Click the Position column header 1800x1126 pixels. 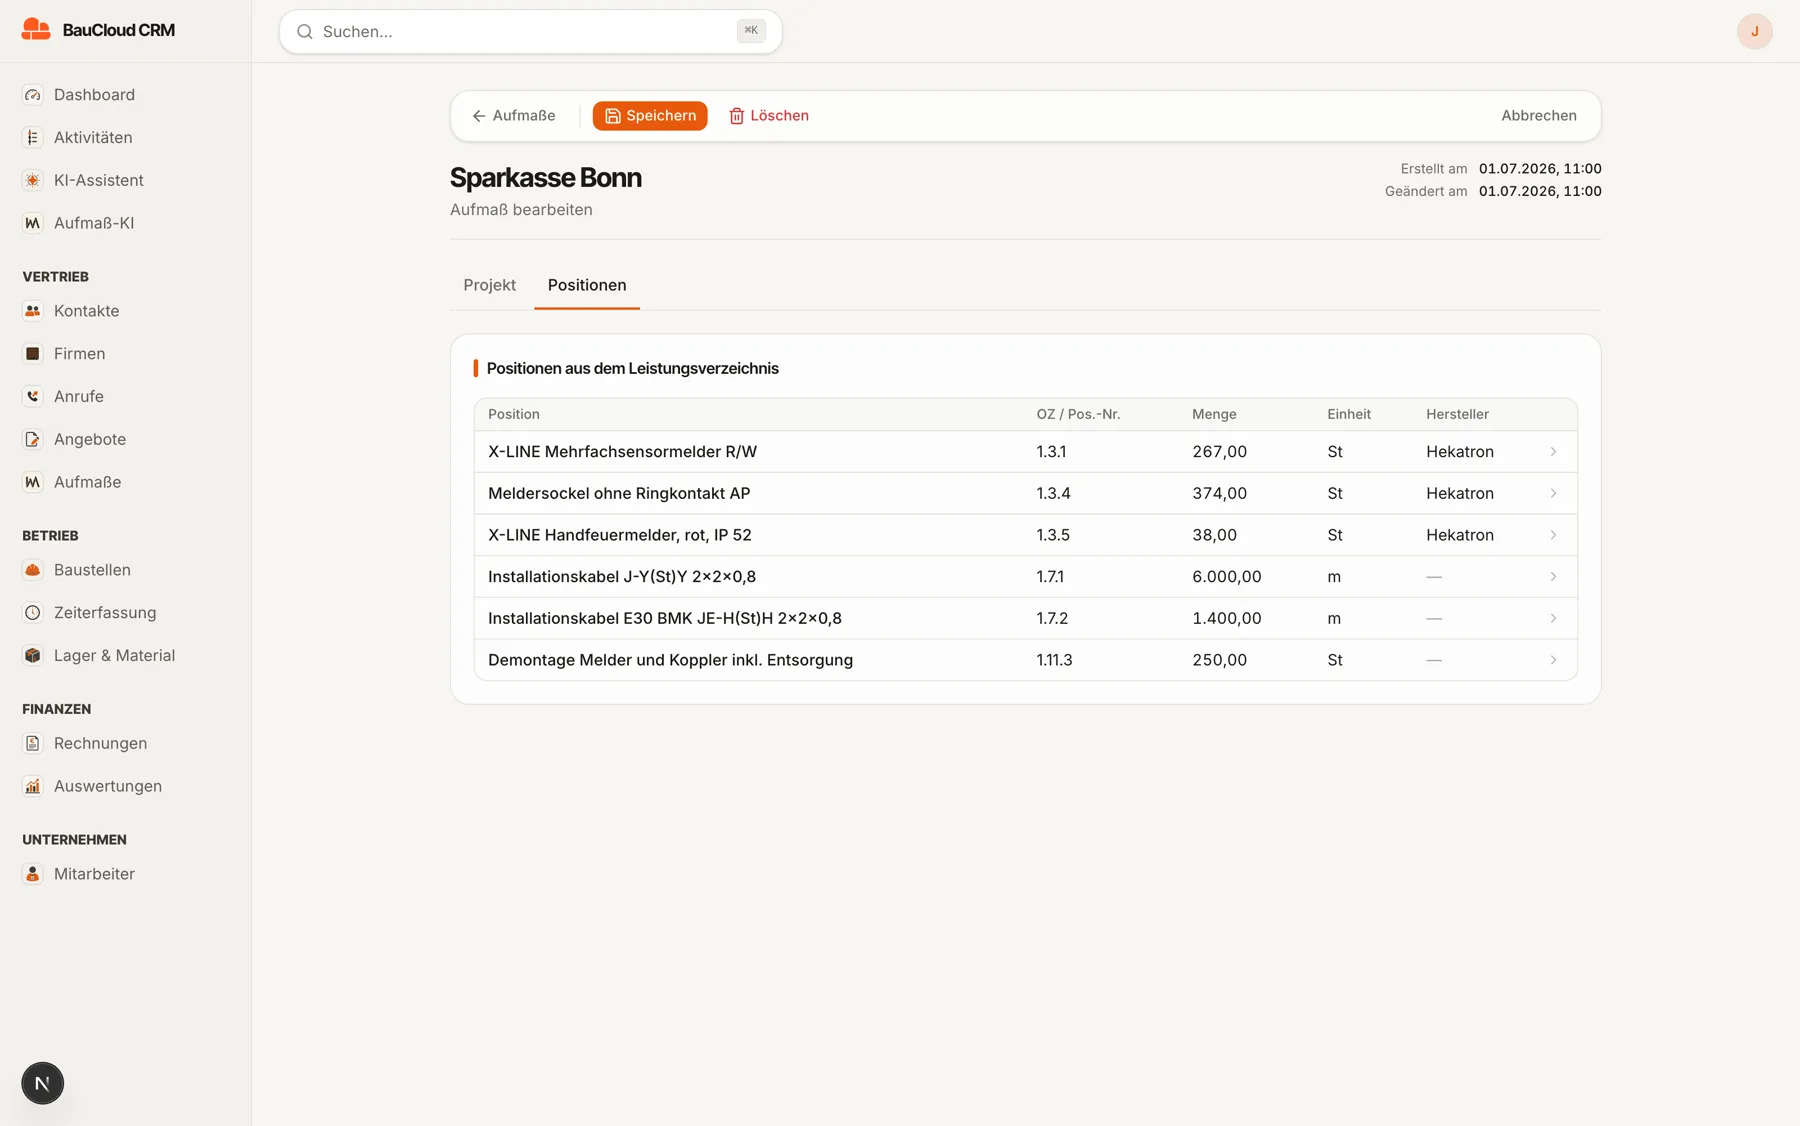point(514,414)
